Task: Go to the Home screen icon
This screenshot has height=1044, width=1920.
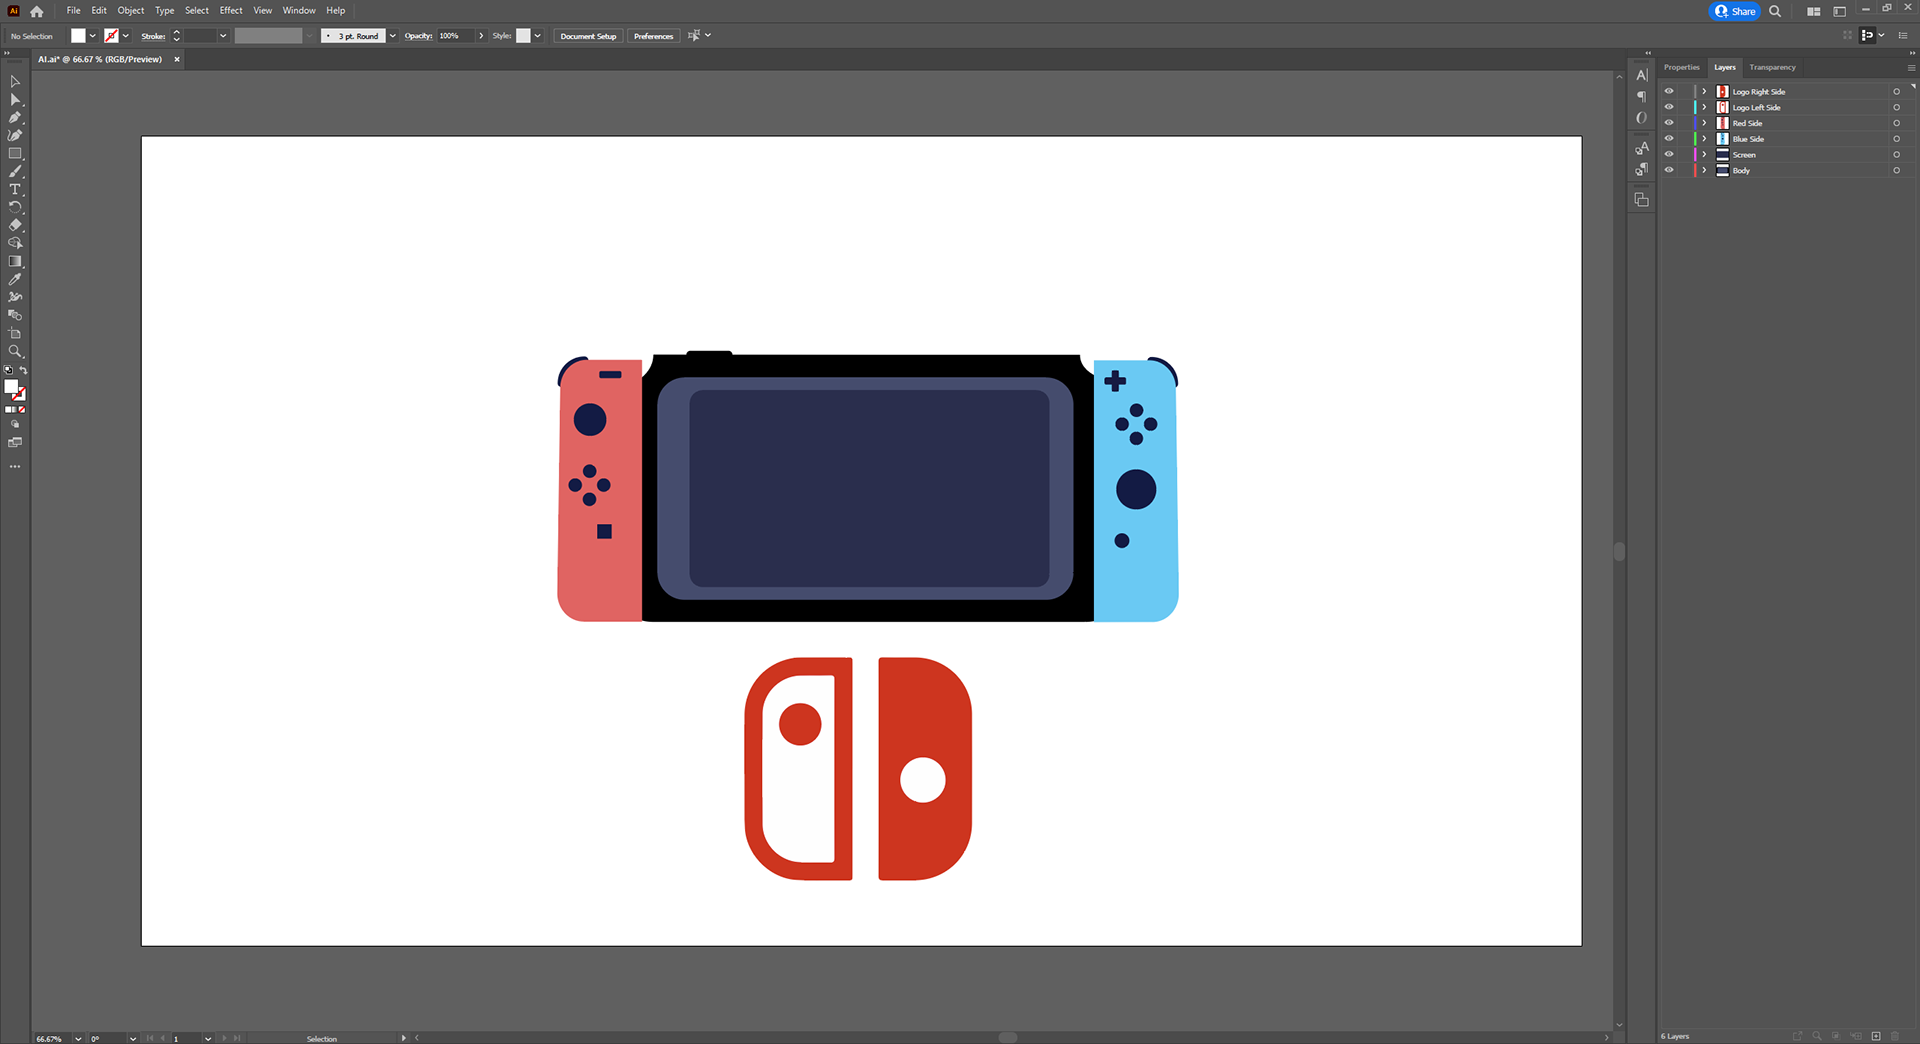Action: coord(37,11)
